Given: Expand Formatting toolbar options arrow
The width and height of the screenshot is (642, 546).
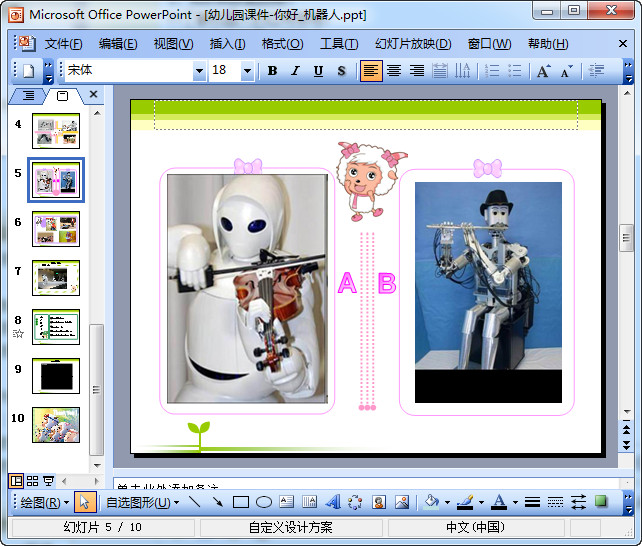Looking at the screenshot, I should pos(628,71).
